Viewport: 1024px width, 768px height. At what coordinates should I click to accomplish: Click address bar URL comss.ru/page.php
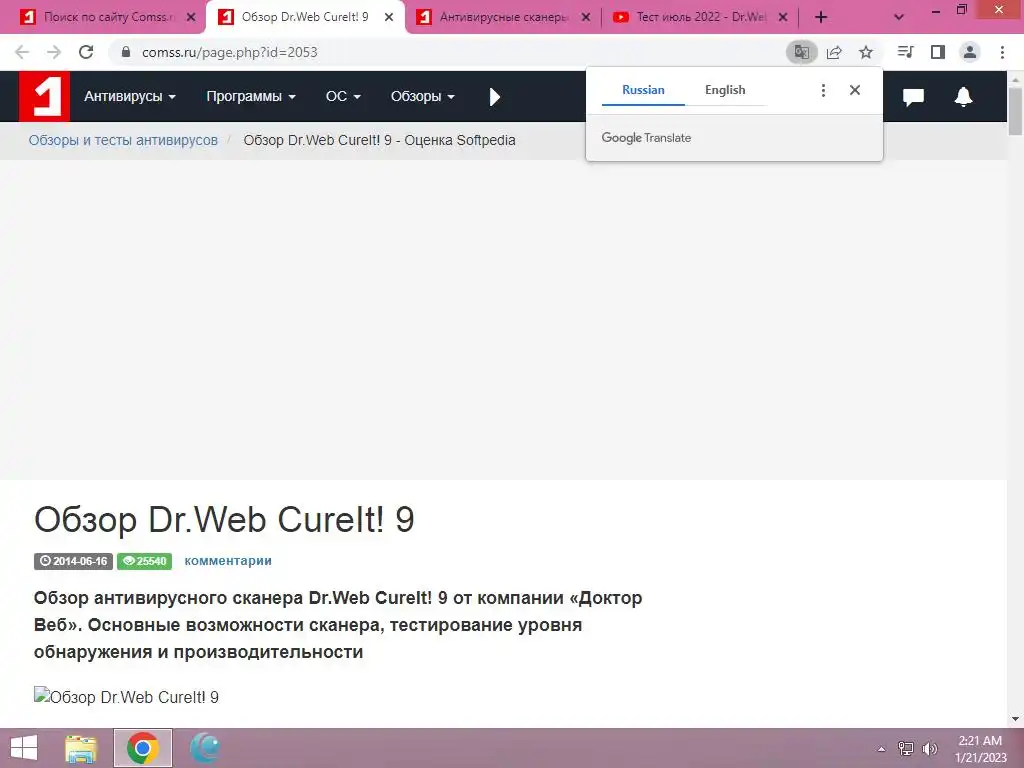tap(230, 52)
